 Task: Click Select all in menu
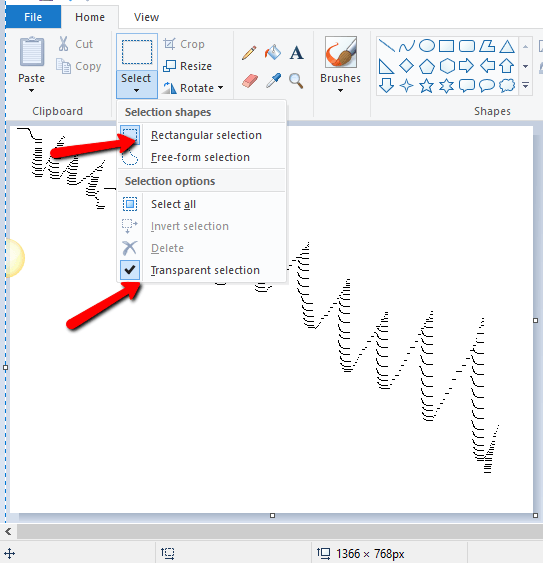pos(201,204)
